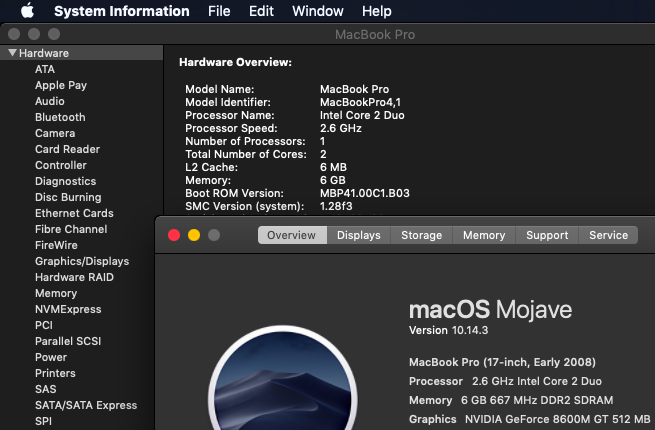Click the 2.6 GHz Processor Speed value
Image resolution: width=655 pixels, height=430 pixels.
[340, 128]
